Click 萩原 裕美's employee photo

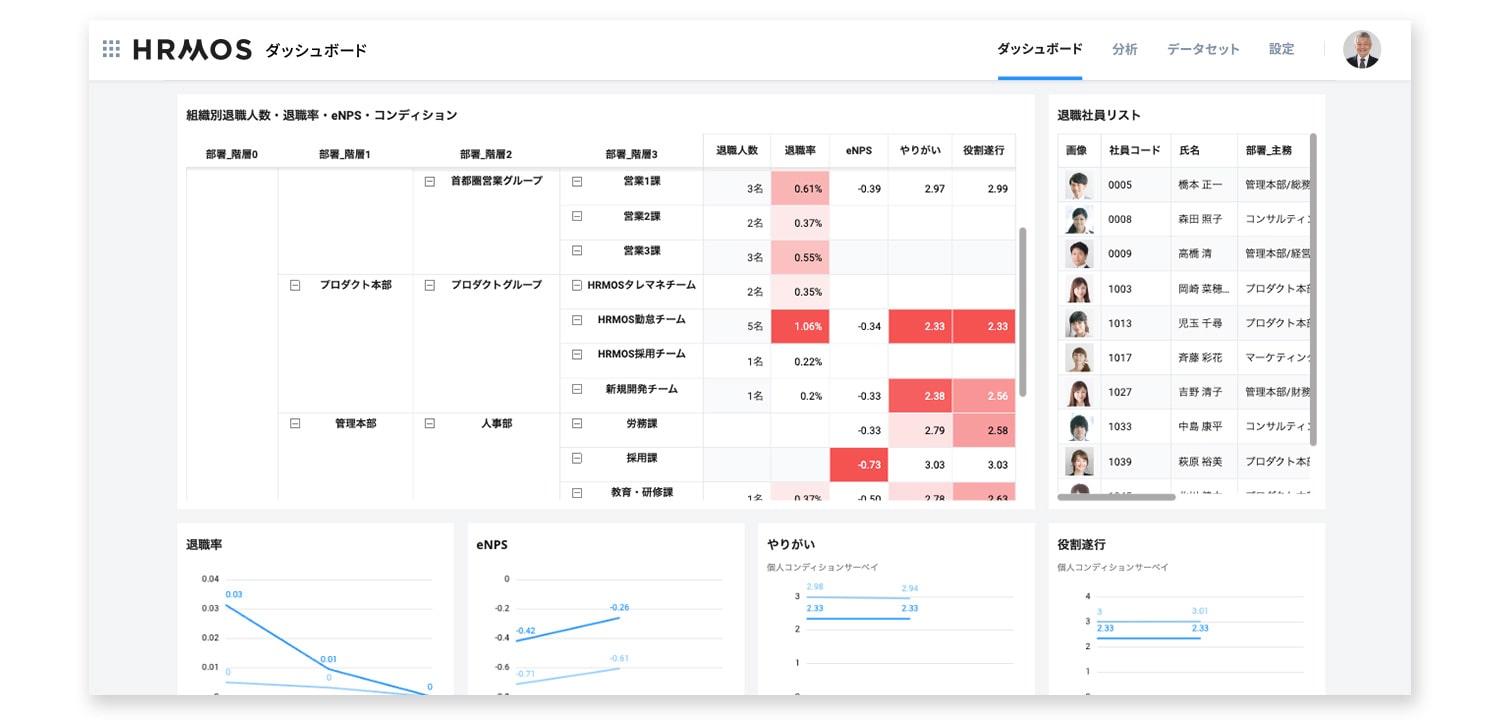pyautogui.click(x=1080, y=461)
